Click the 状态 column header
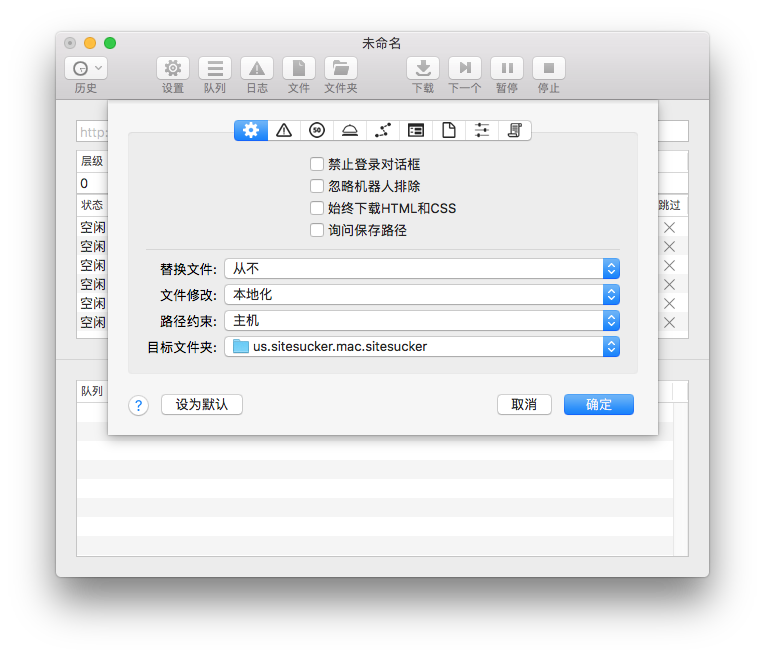 (x=92, y=205)
